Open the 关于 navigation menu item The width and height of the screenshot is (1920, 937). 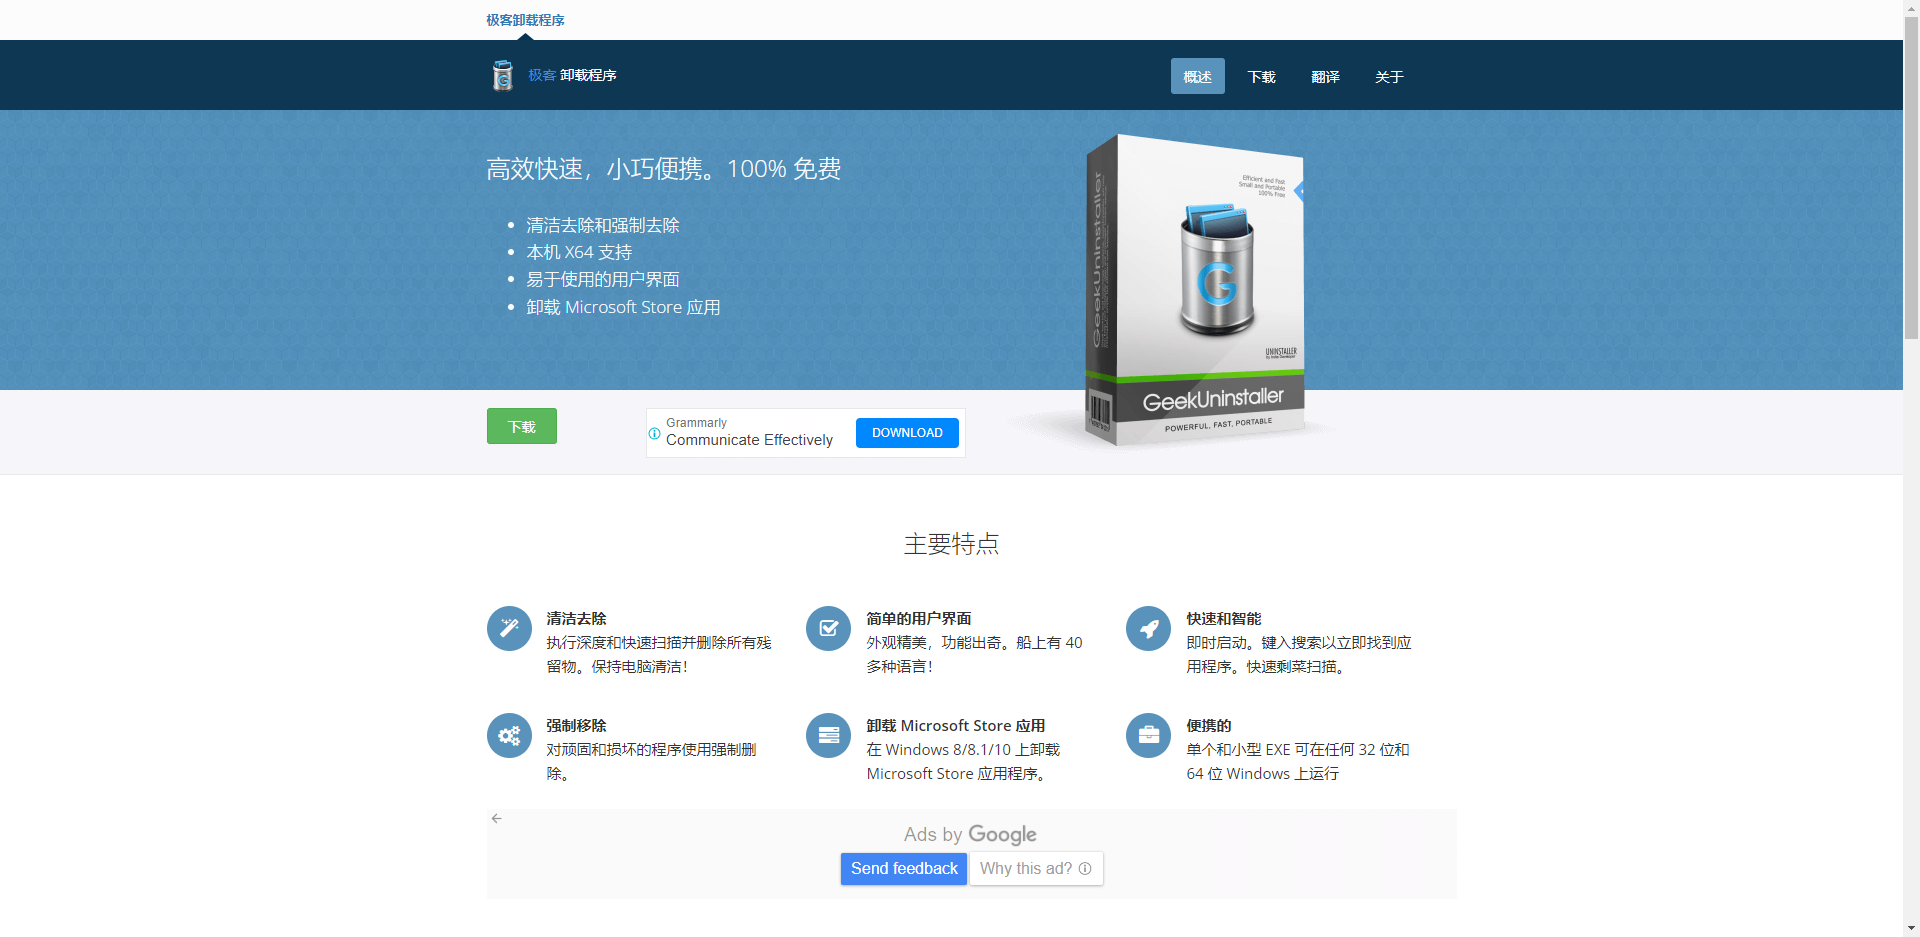pos(1389,76)
